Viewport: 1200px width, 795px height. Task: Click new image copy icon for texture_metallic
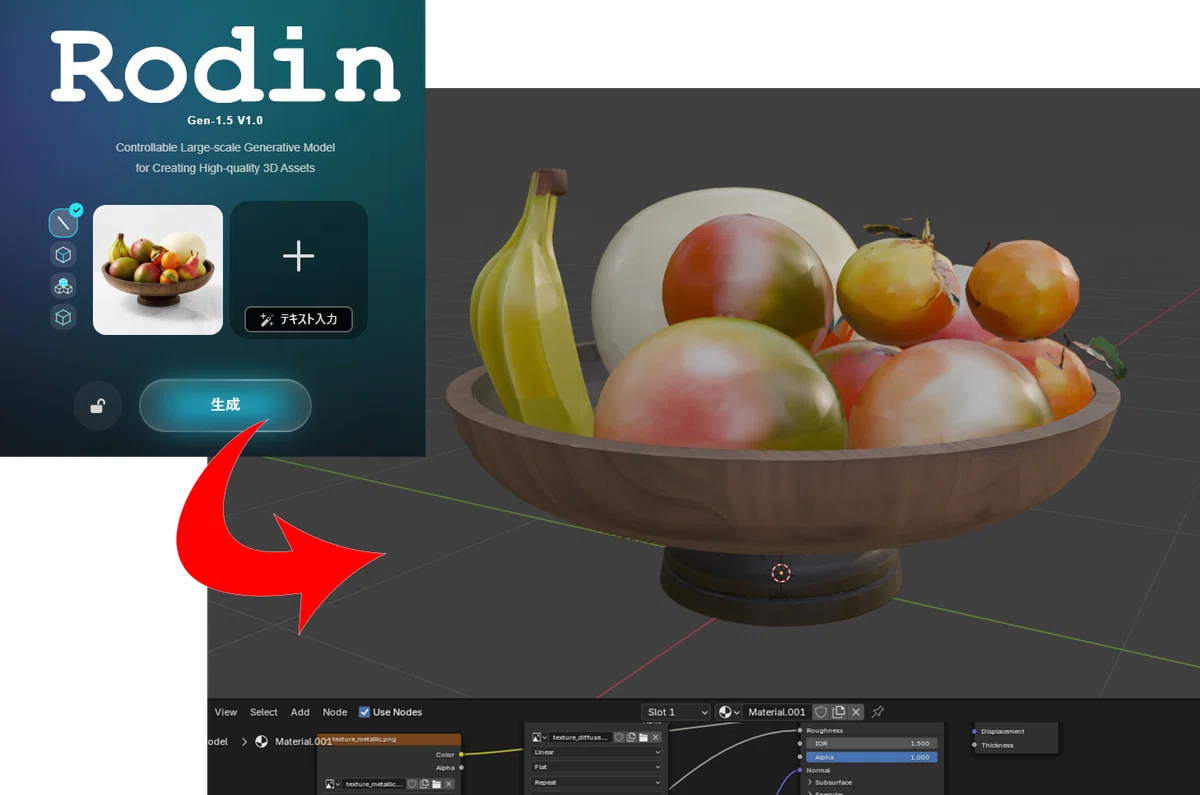pos(424,784)
